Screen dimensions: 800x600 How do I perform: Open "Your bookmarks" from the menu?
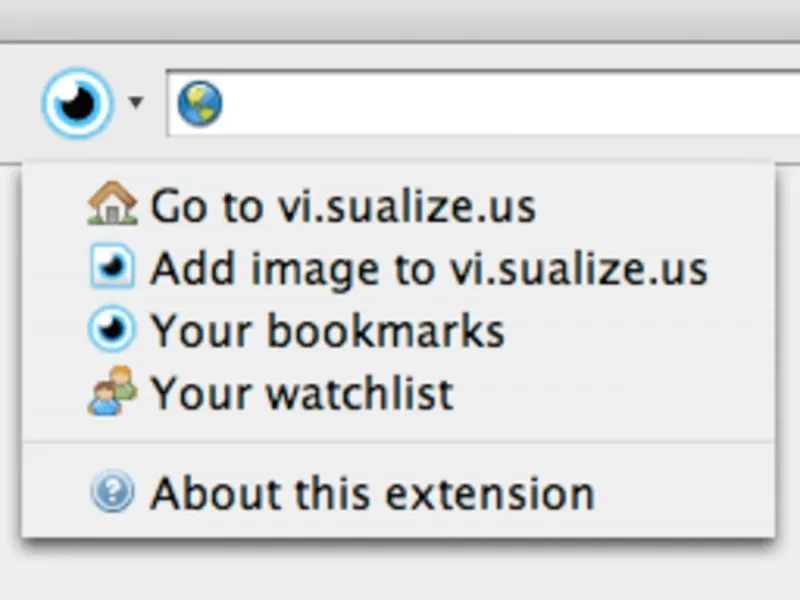tap(327, 331)
